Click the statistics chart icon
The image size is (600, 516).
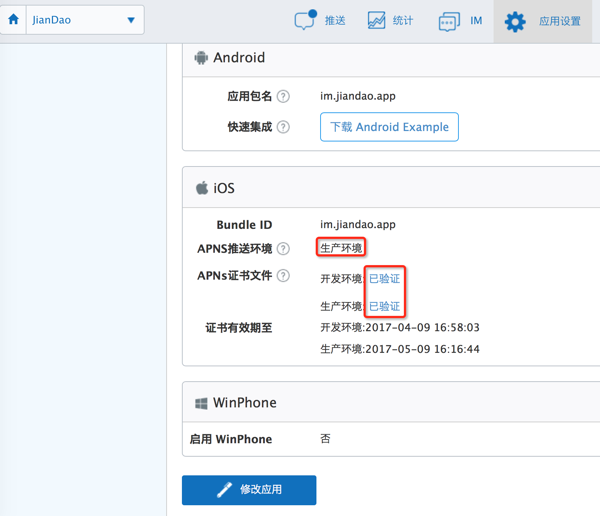pos(376,20)
